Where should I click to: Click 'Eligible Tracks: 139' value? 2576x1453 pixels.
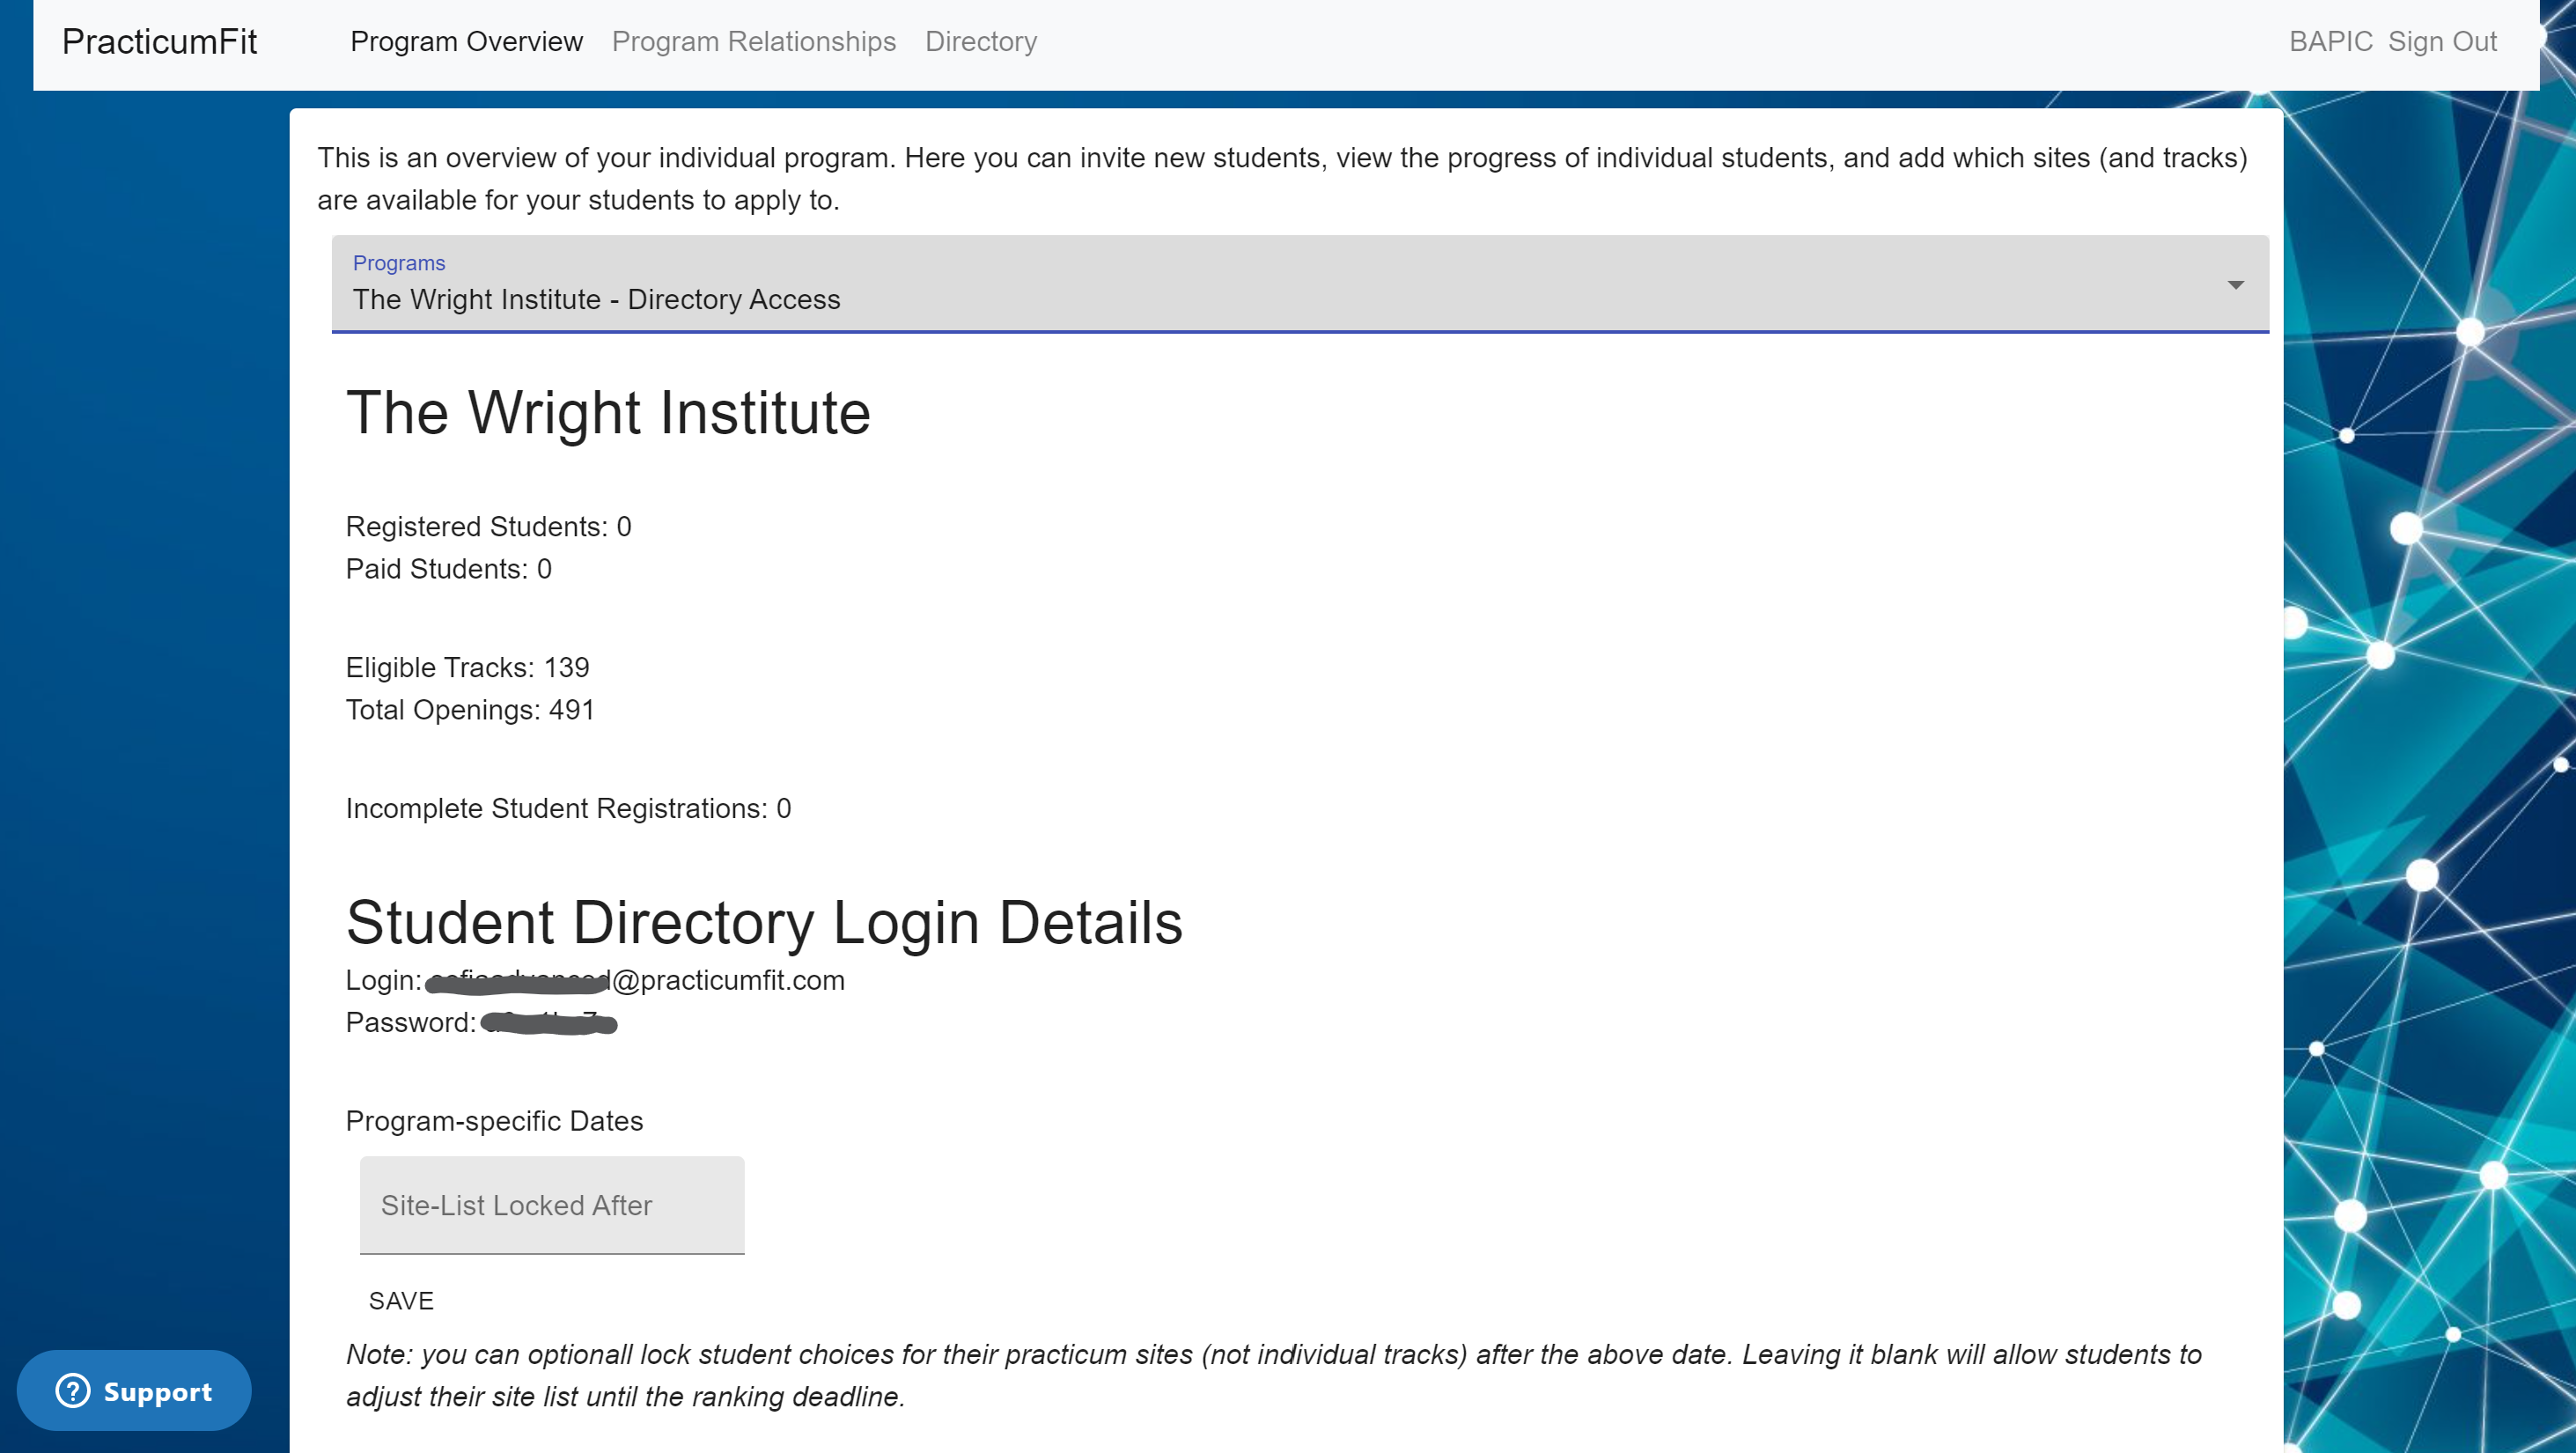coord(467,668)
